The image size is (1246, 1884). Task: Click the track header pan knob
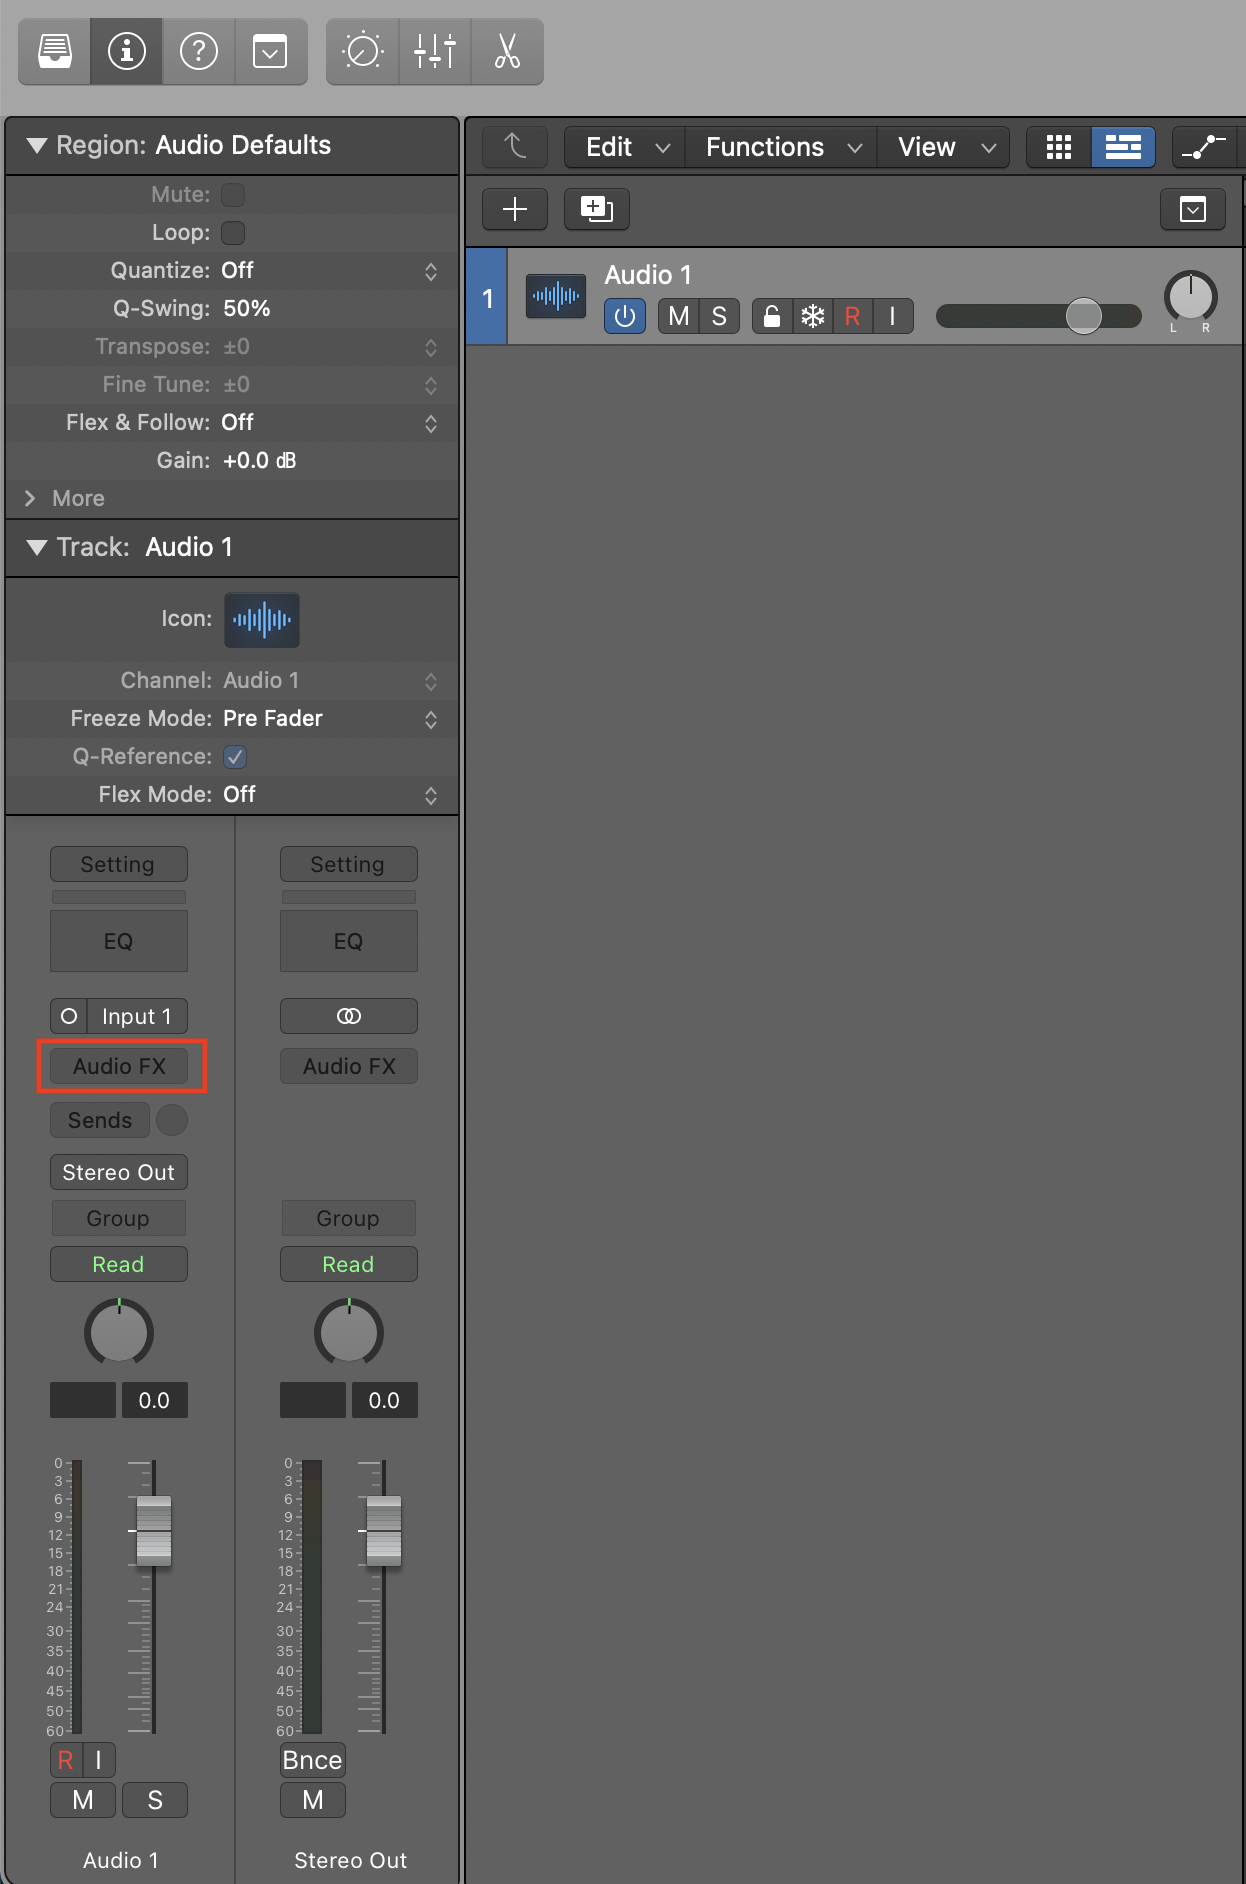[1190, 297]
